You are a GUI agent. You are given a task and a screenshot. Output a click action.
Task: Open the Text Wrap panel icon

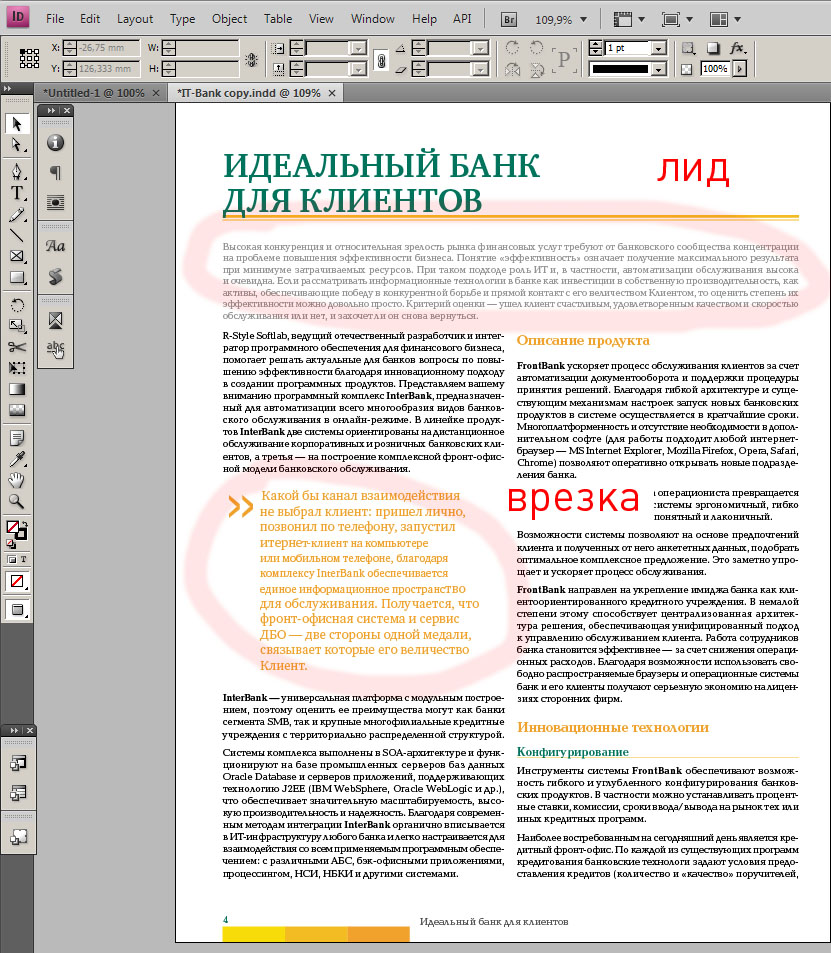point(55,202)
